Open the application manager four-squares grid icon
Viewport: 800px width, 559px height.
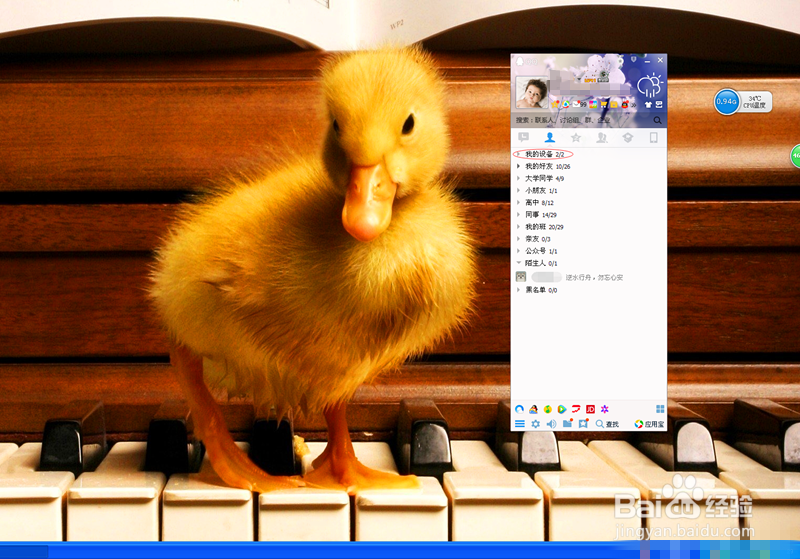[x=660, y=409]
